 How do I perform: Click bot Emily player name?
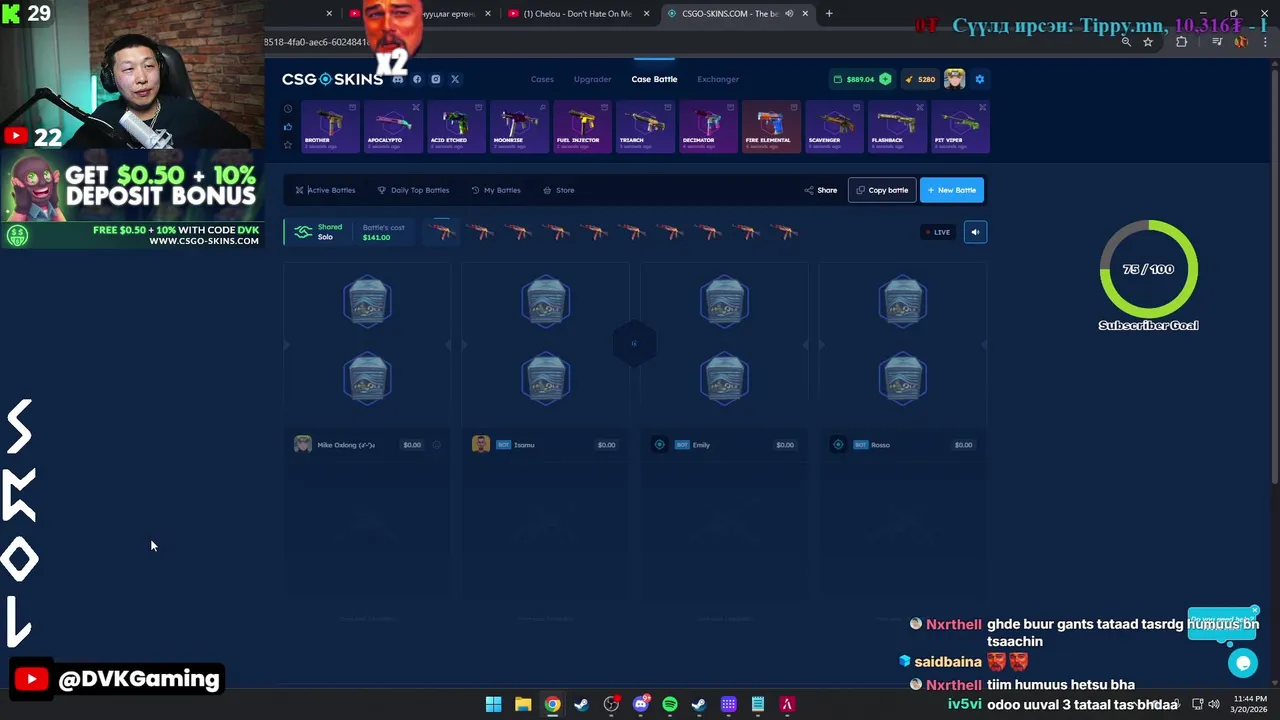click(x=701, y=445)
